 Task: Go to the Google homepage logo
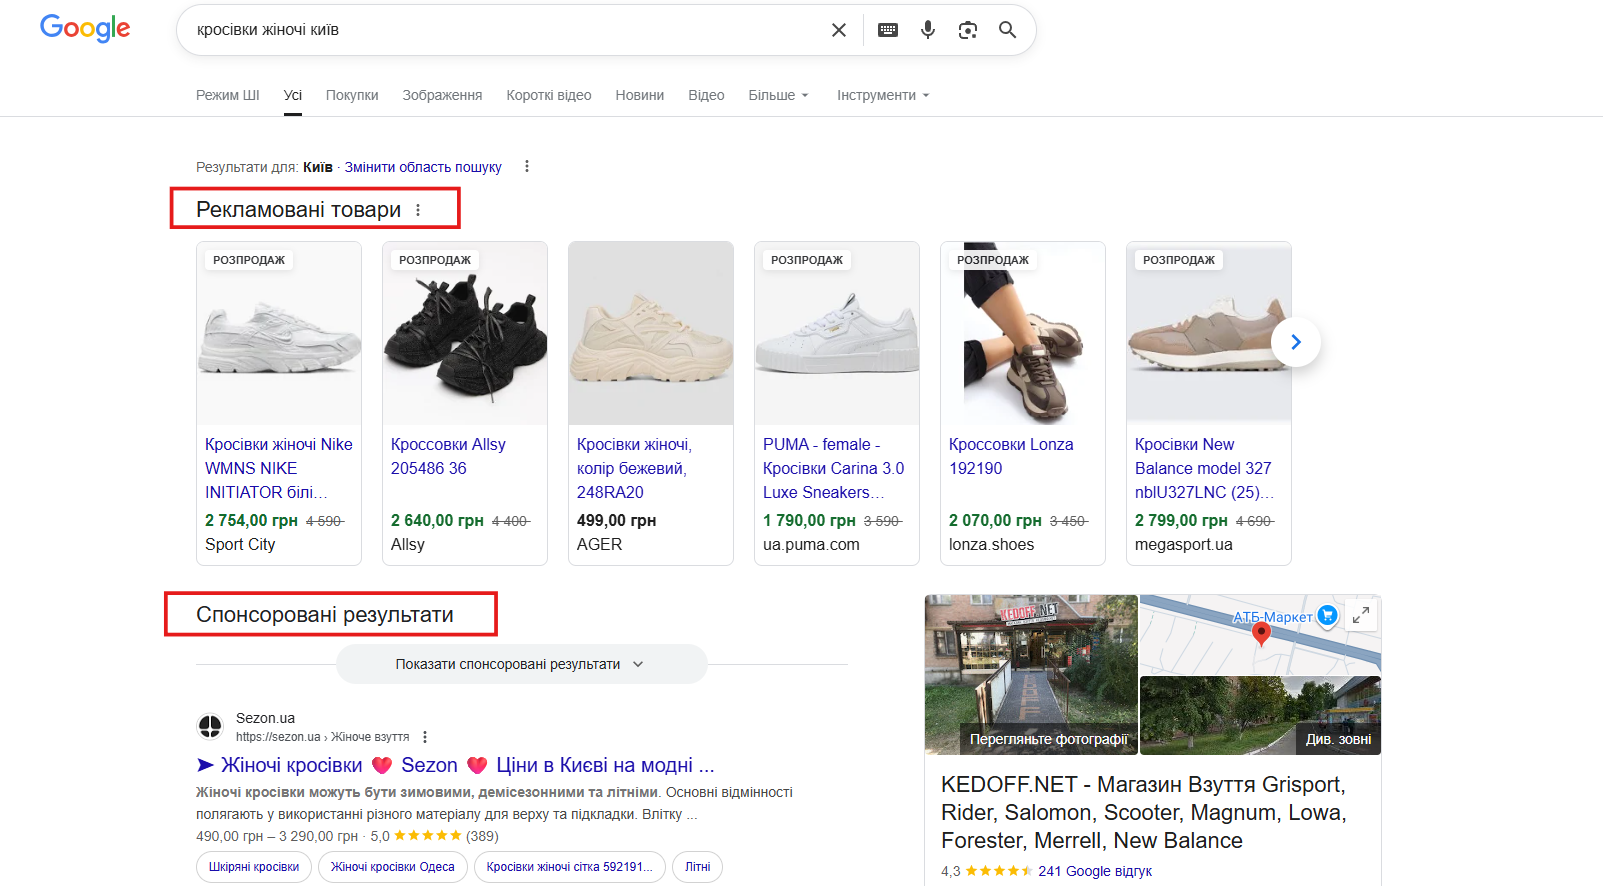point(85,29)
